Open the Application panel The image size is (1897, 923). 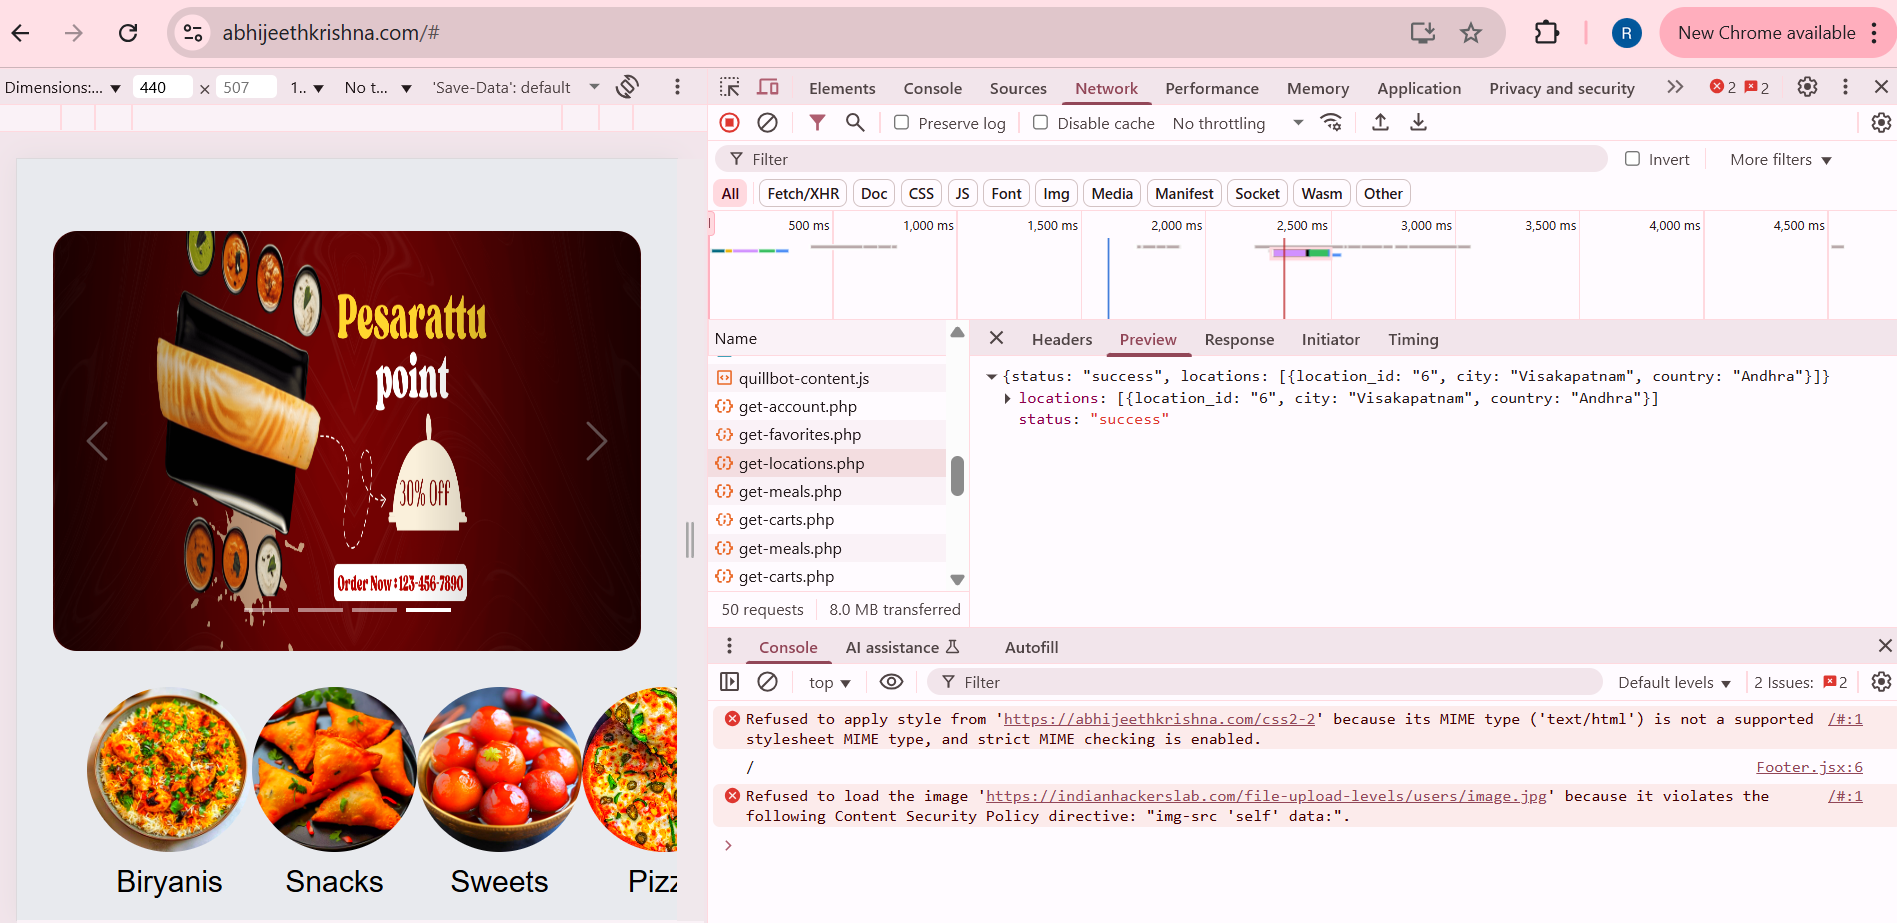point(1419,88)
